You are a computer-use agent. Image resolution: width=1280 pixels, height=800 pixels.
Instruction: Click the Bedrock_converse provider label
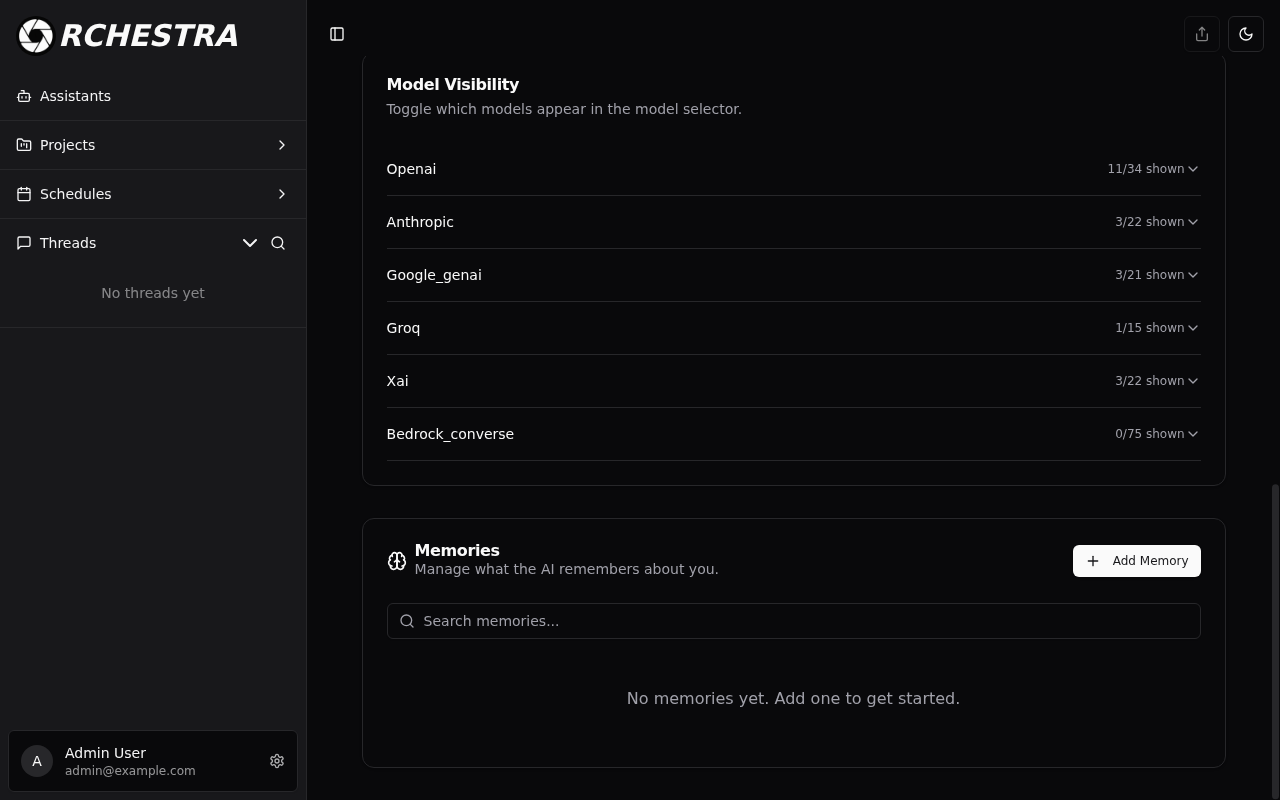click(450, 434)
